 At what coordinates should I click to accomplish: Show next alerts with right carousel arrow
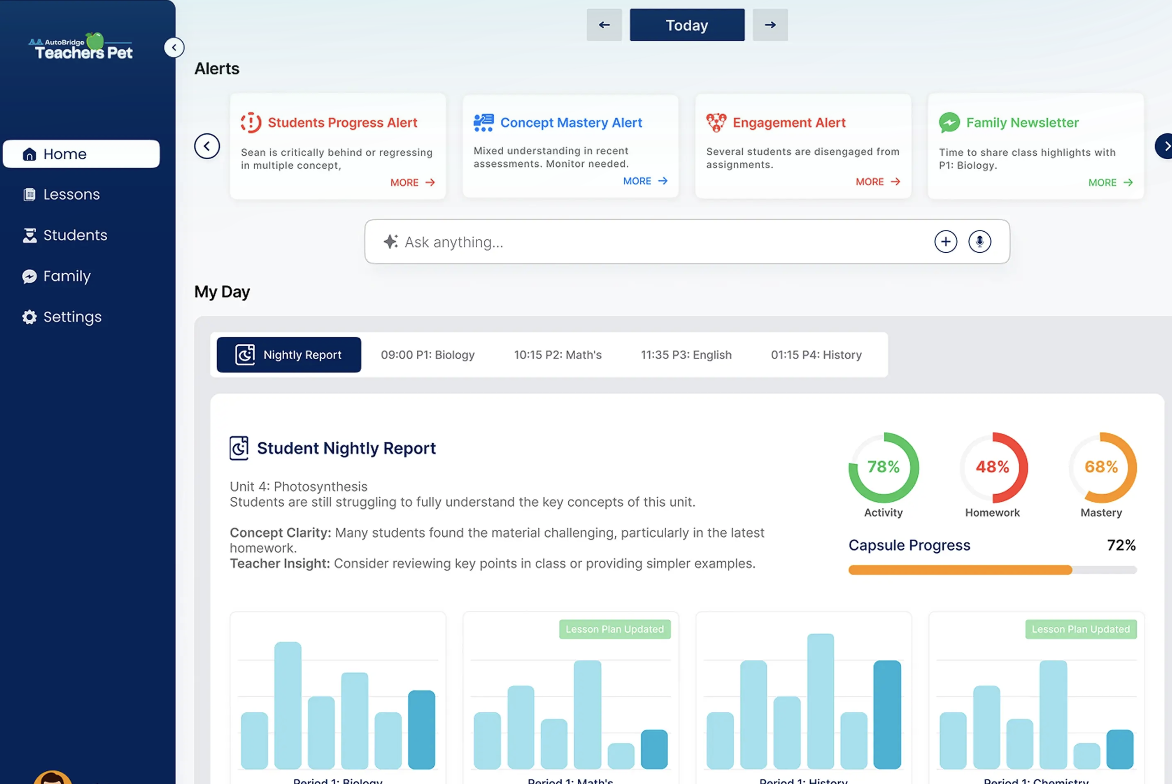1164,146
